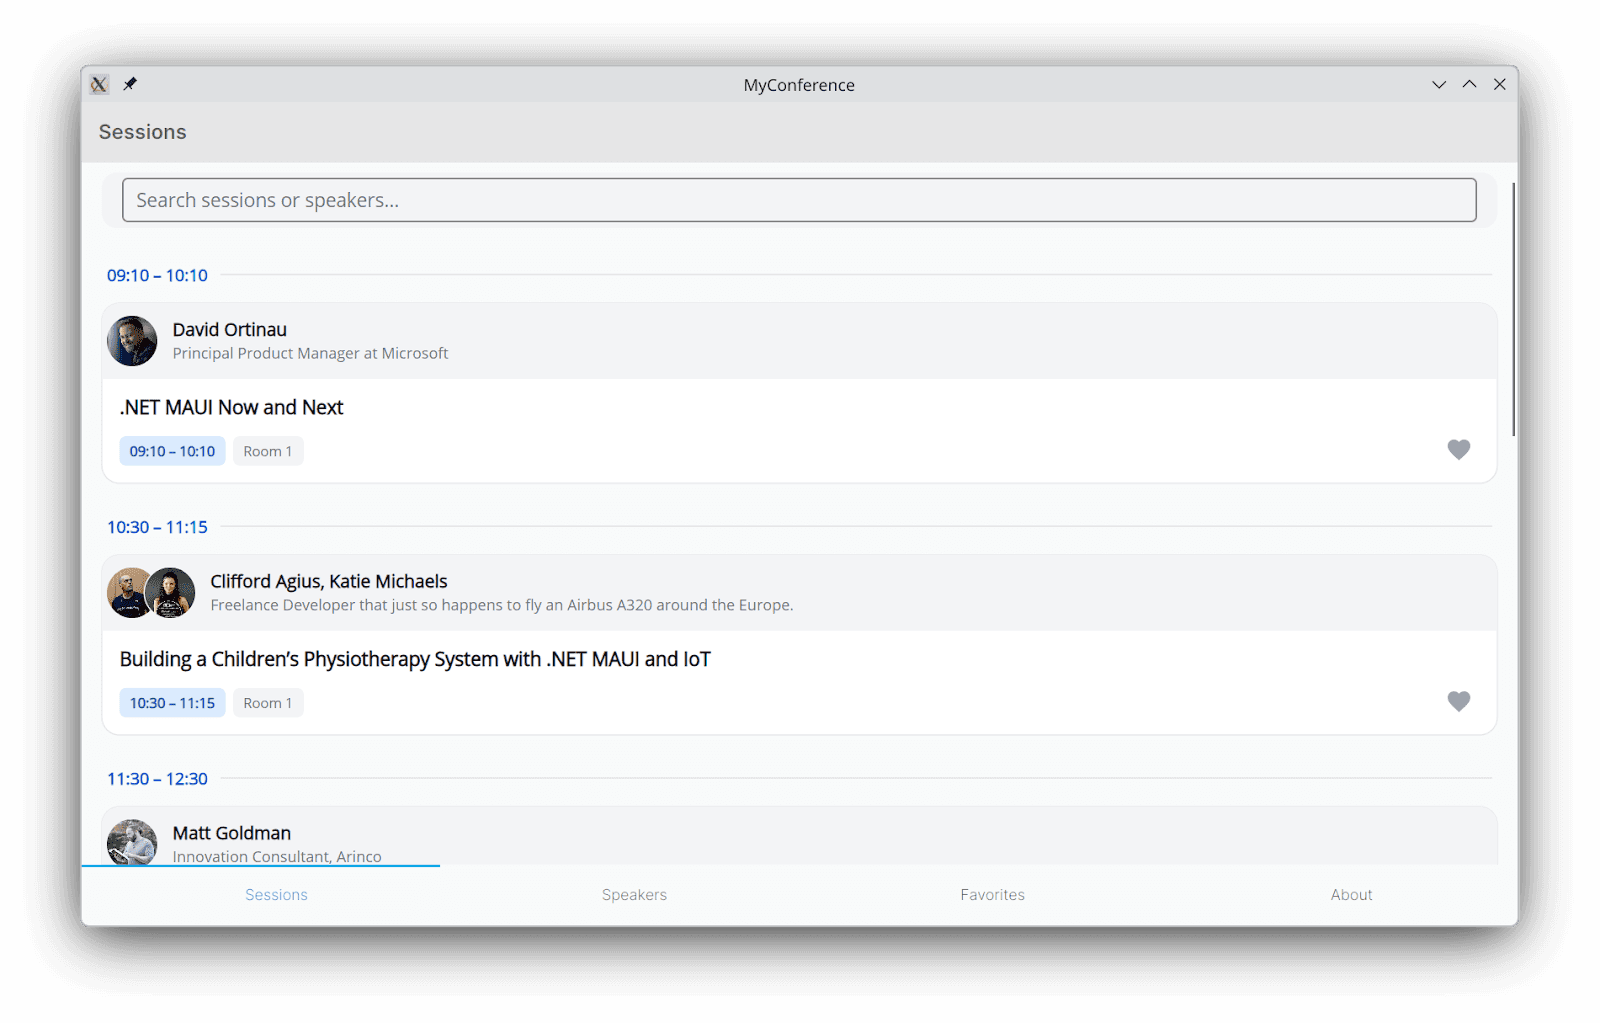Click Principal Product Manager at Microsoft subtitle

point(310,353)
